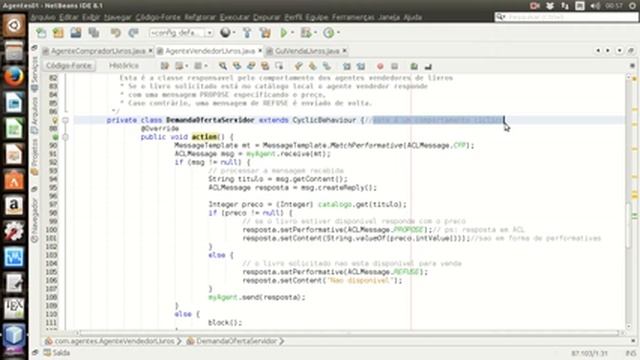The height and width of the screenshot is (360, 640).
Task: Open dropdown arrow beside browser globe icon
Action: coord(233,33)
